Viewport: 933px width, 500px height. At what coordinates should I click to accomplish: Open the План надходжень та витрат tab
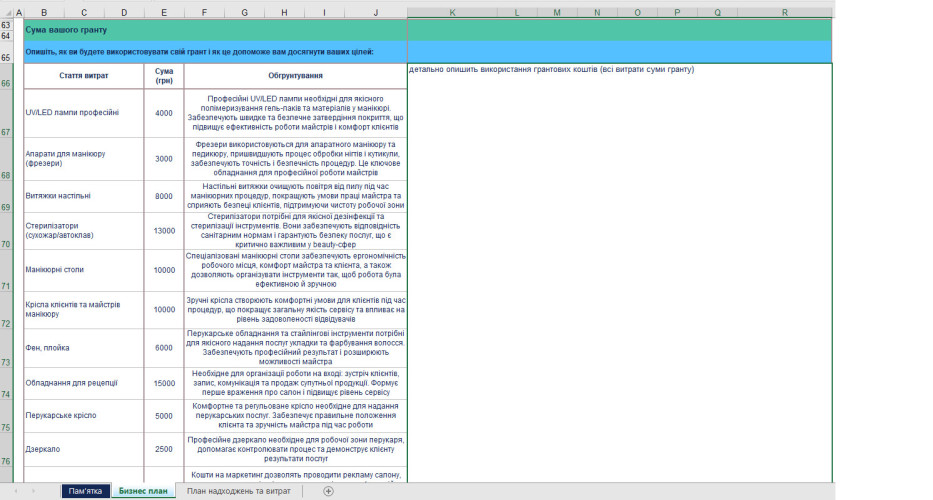click(x=239, y=491)
